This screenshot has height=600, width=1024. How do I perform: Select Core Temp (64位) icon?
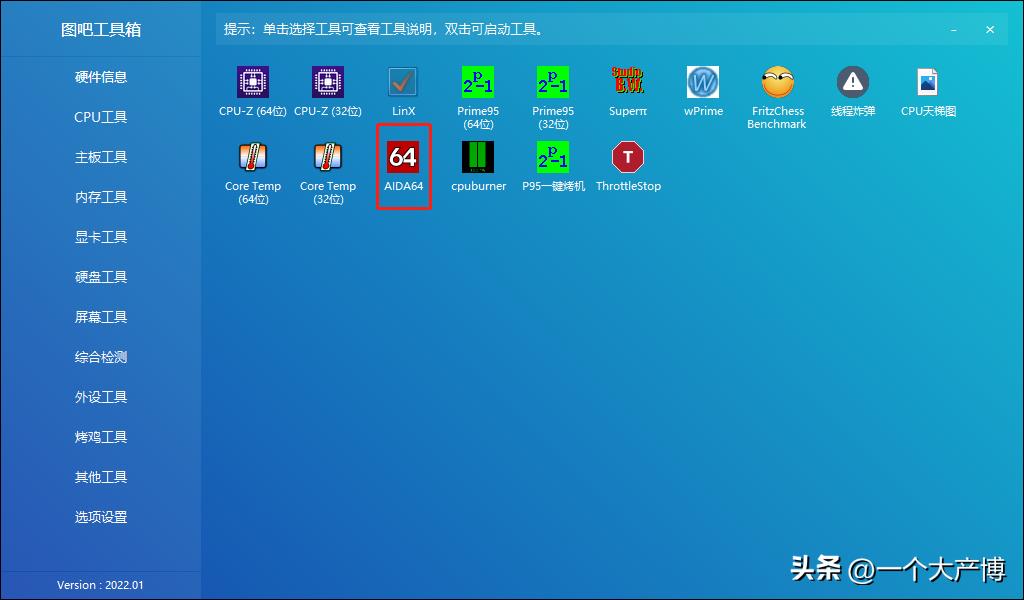coord(253,158)
